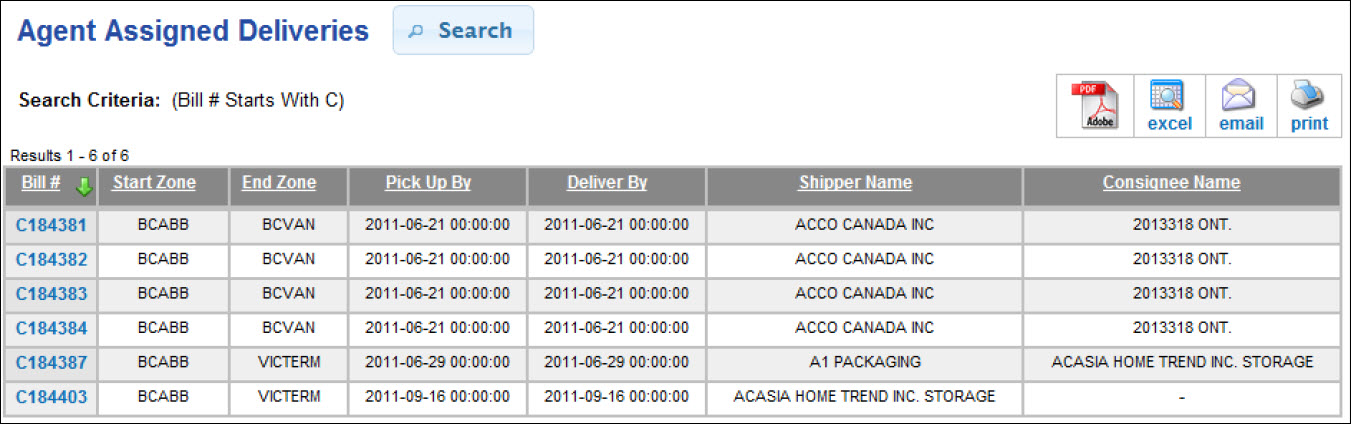Sort by Pick Up By column
Image resolution: width=1351 pixels, height=424 pixels.
point(428,183)
